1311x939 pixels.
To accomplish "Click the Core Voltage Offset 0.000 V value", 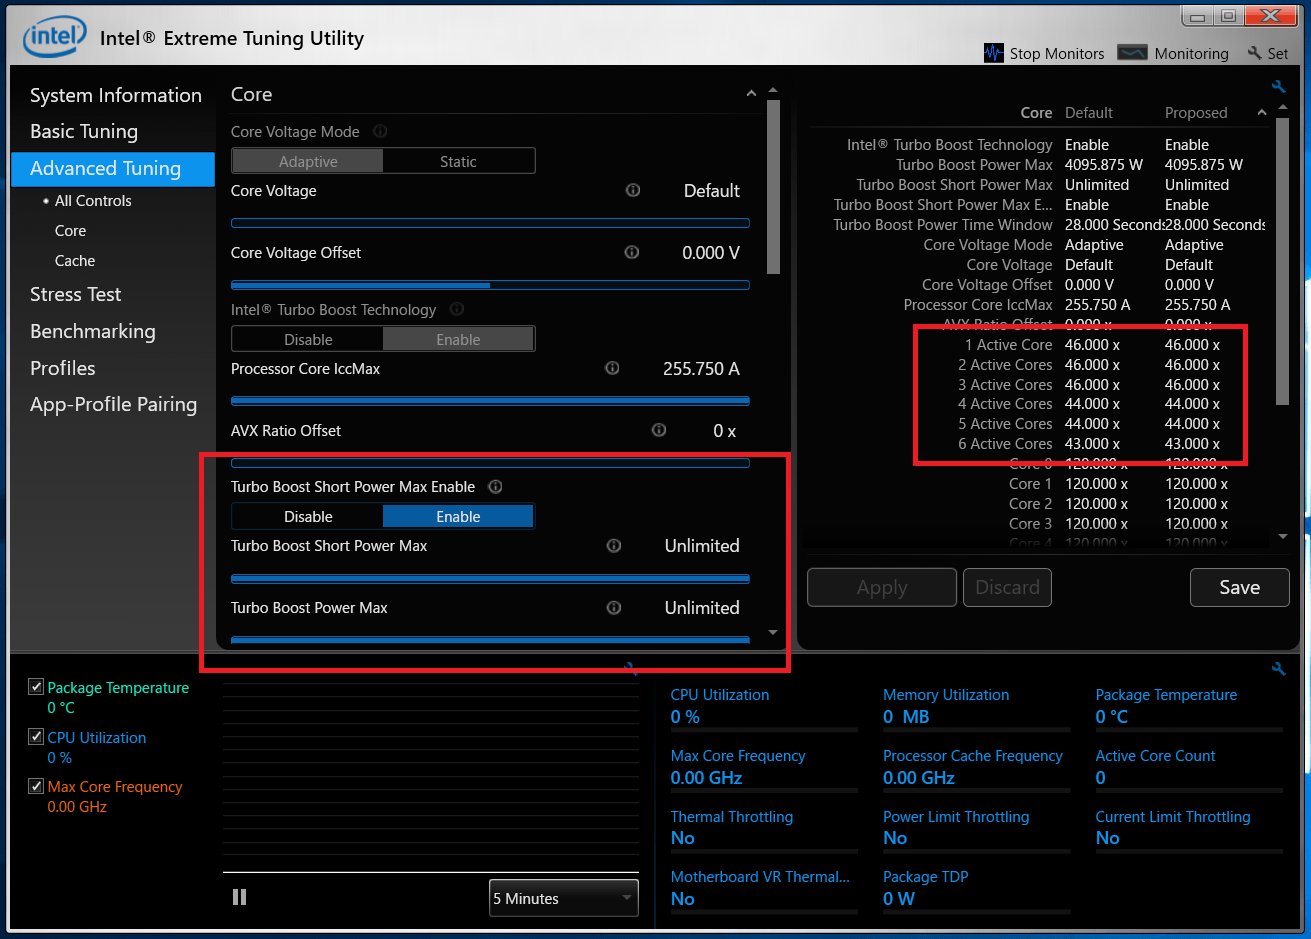I will (711, 252).
